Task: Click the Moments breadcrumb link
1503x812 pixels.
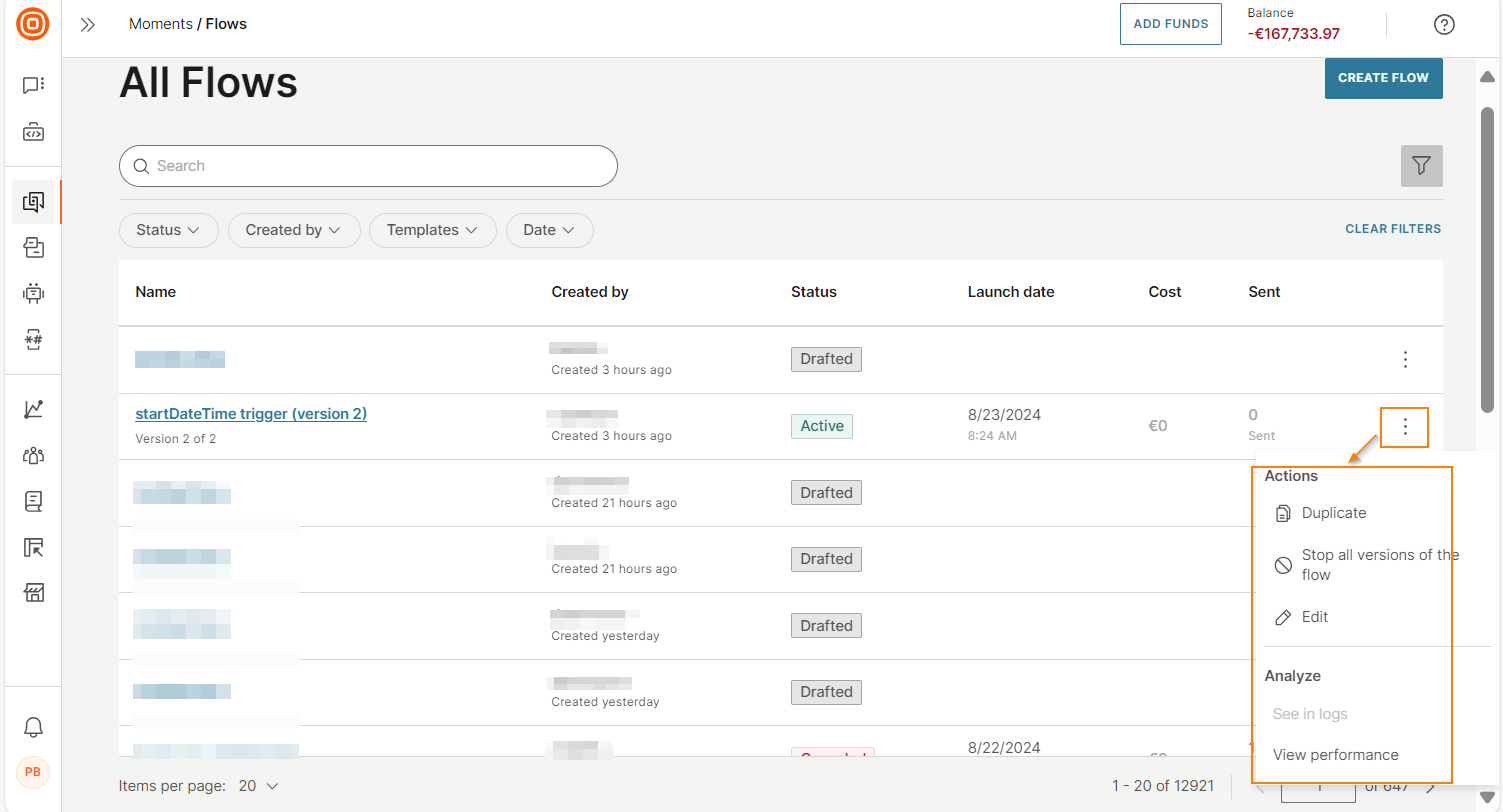Action: 160,24
